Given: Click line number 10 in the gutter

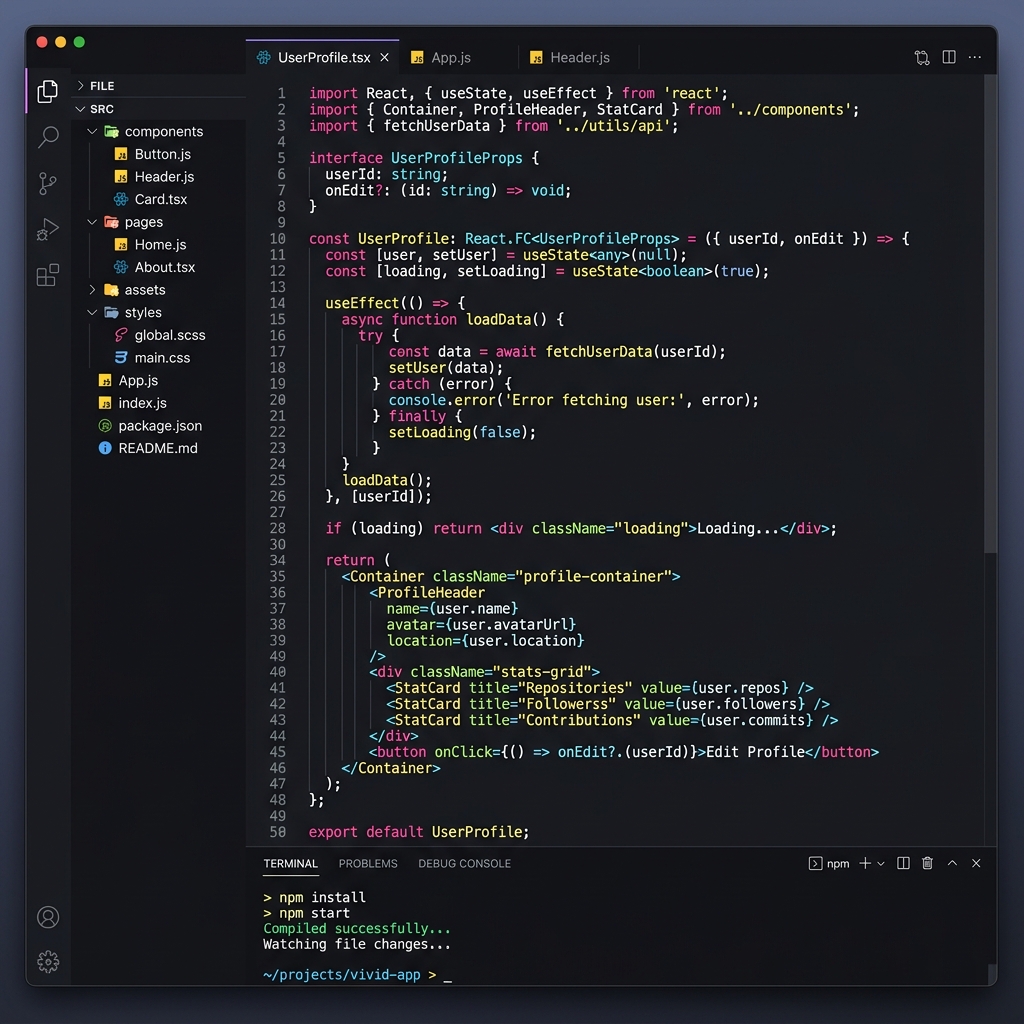Looking at the screenshot, I should tap(278, 239).
